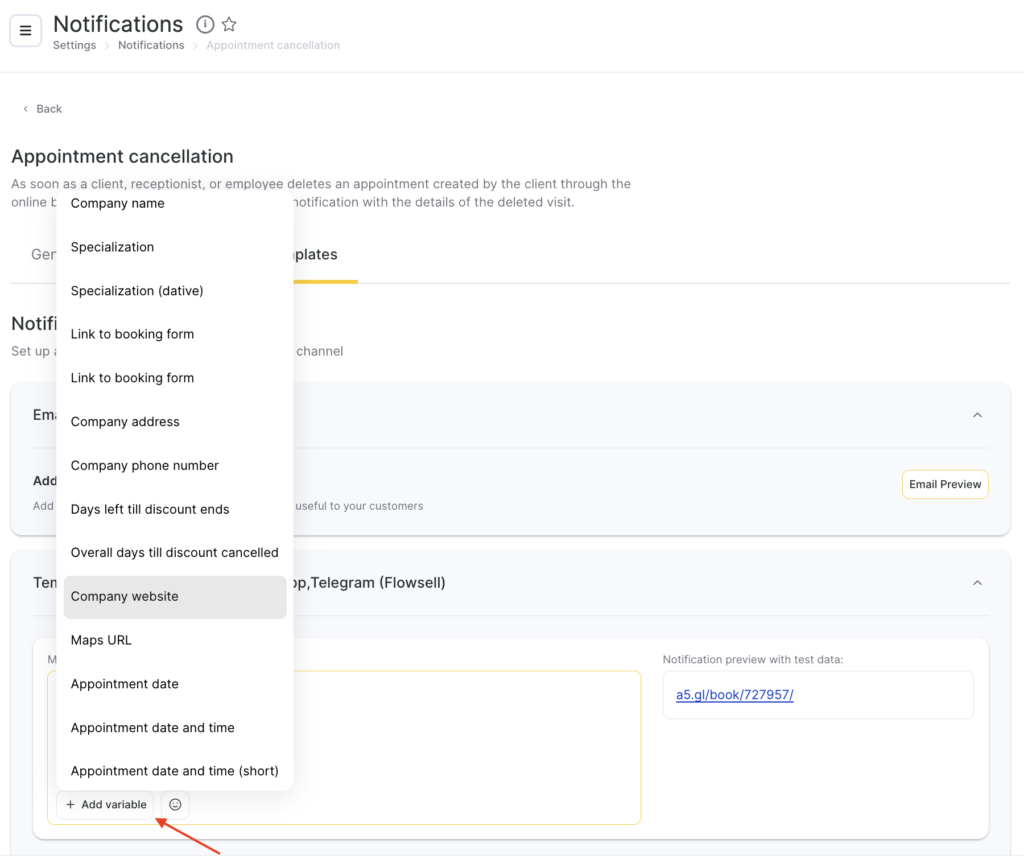This screenshot has height=859, width=1024.
Task: Insert the Company name variable
Action: pyautogui.click(x=117, y=204)
